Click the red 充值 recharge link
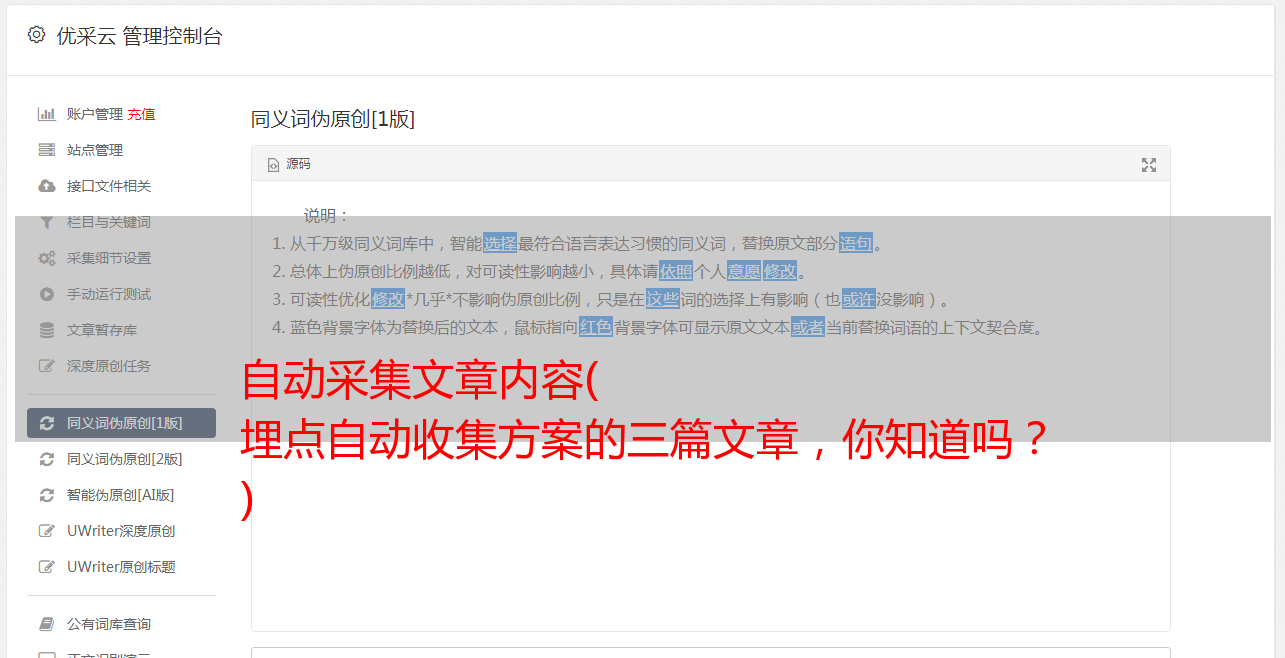This screenshot has height=658, width=1285. point(141,114)
